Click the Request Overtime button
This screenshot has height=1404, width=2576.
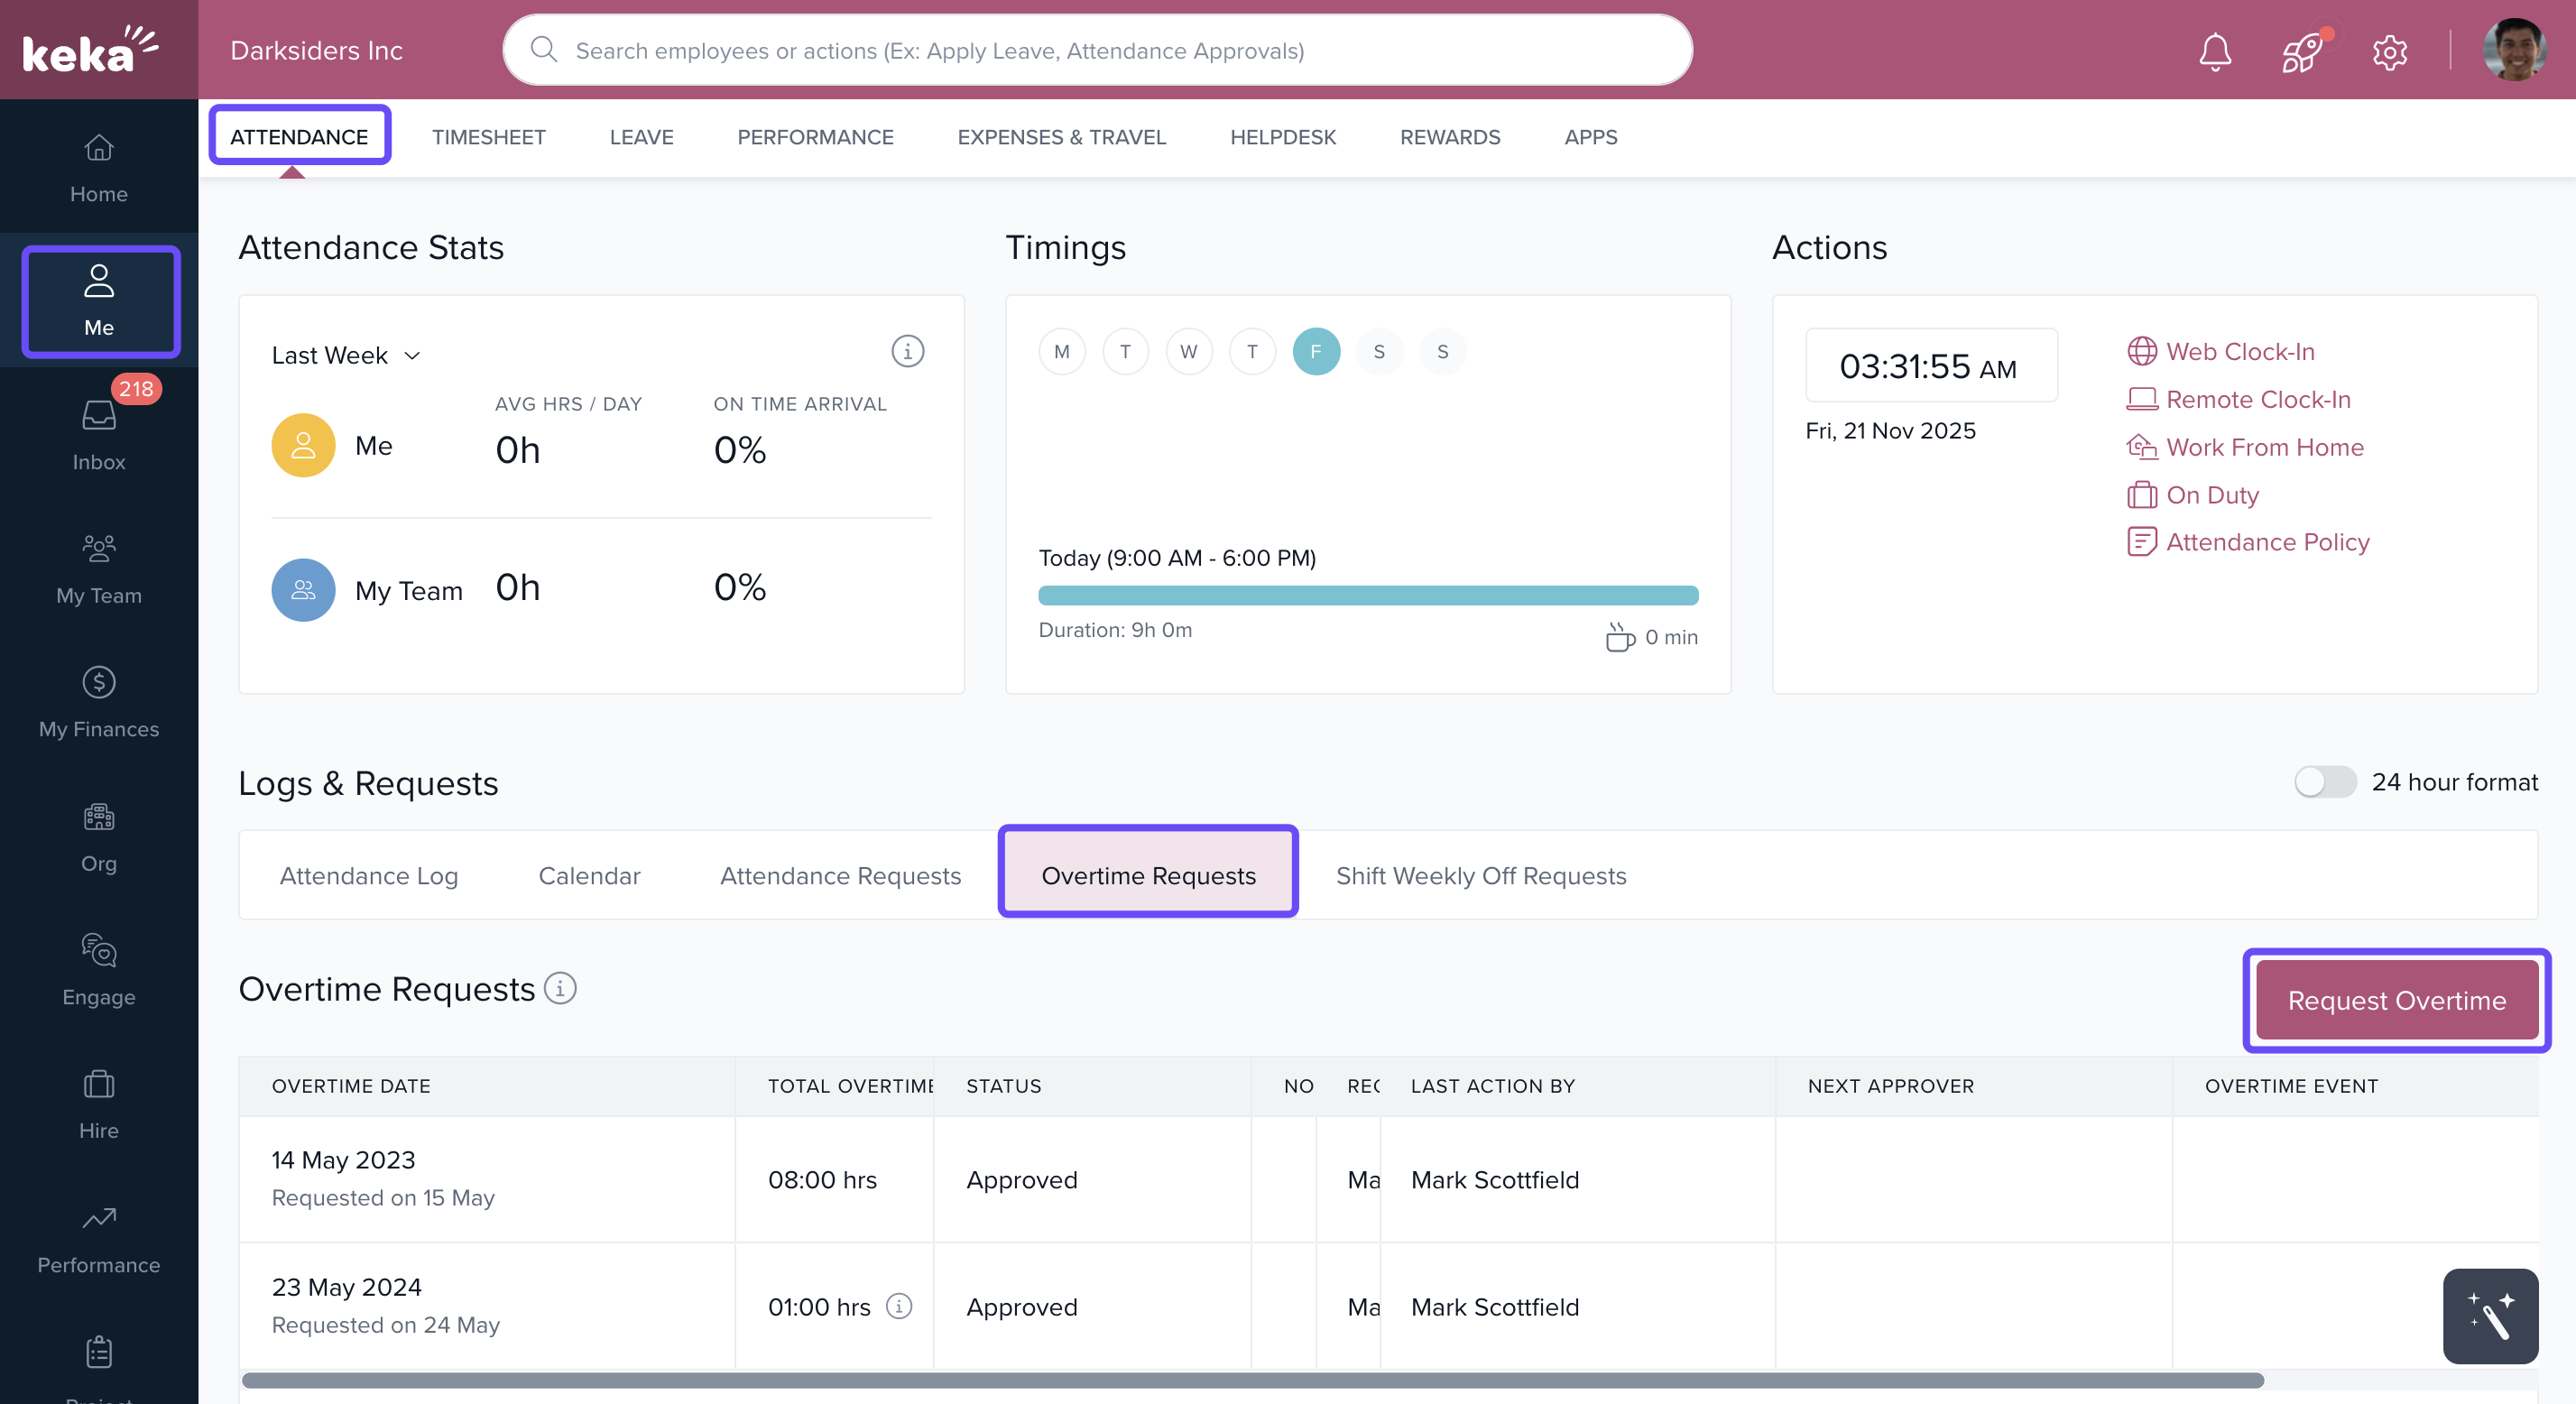click(x=2396, y=1000)
